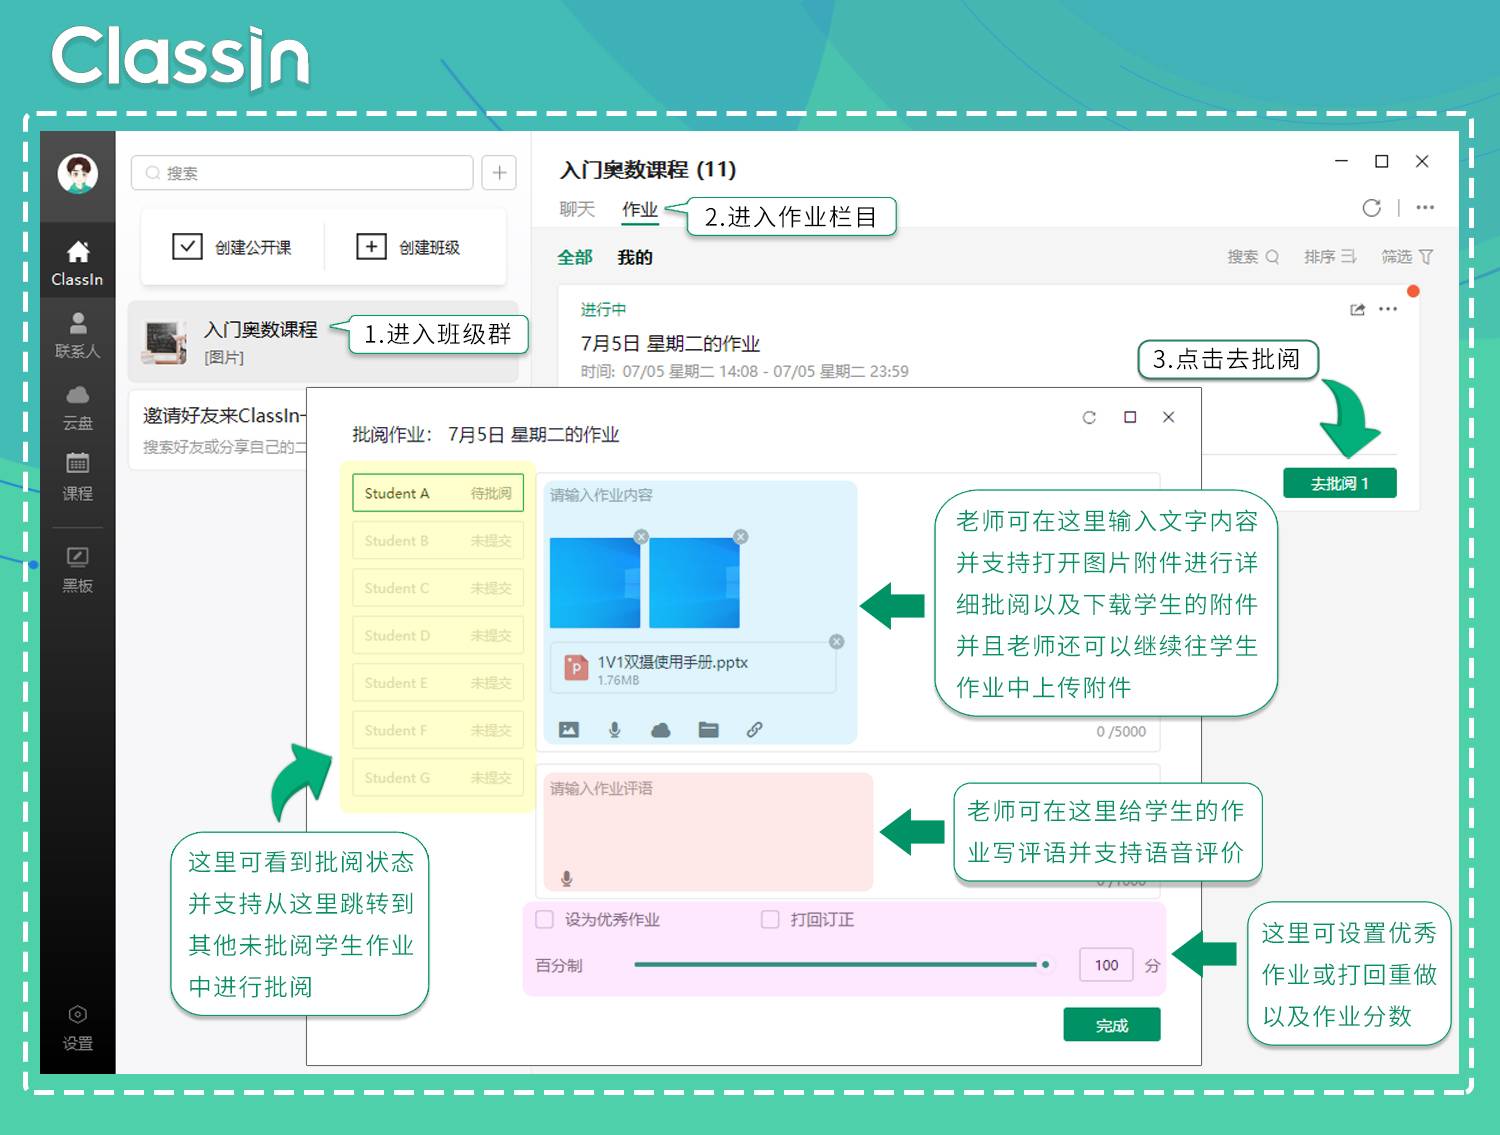Open the 黑板 blackboard sidebar icon
Screen dimensions: 1500x1135
tap(77, 570)
